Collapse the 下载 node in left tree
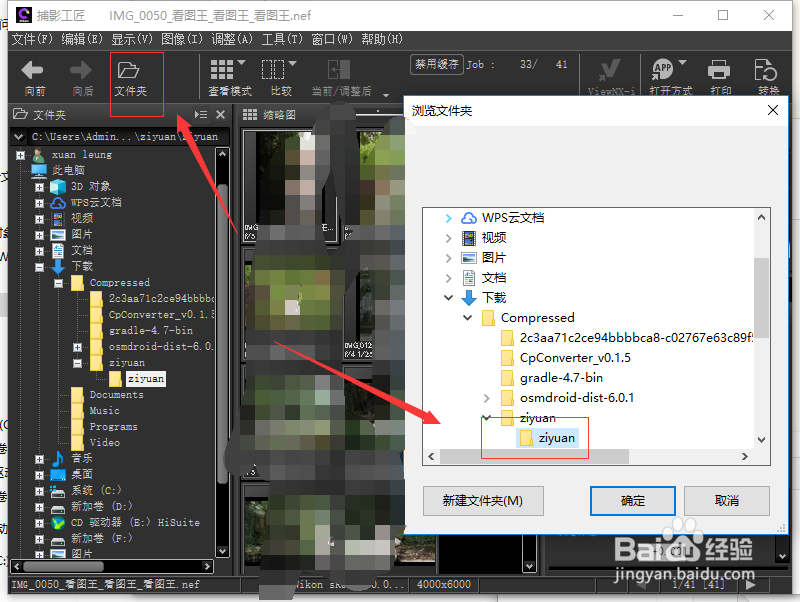 [39, 267]
